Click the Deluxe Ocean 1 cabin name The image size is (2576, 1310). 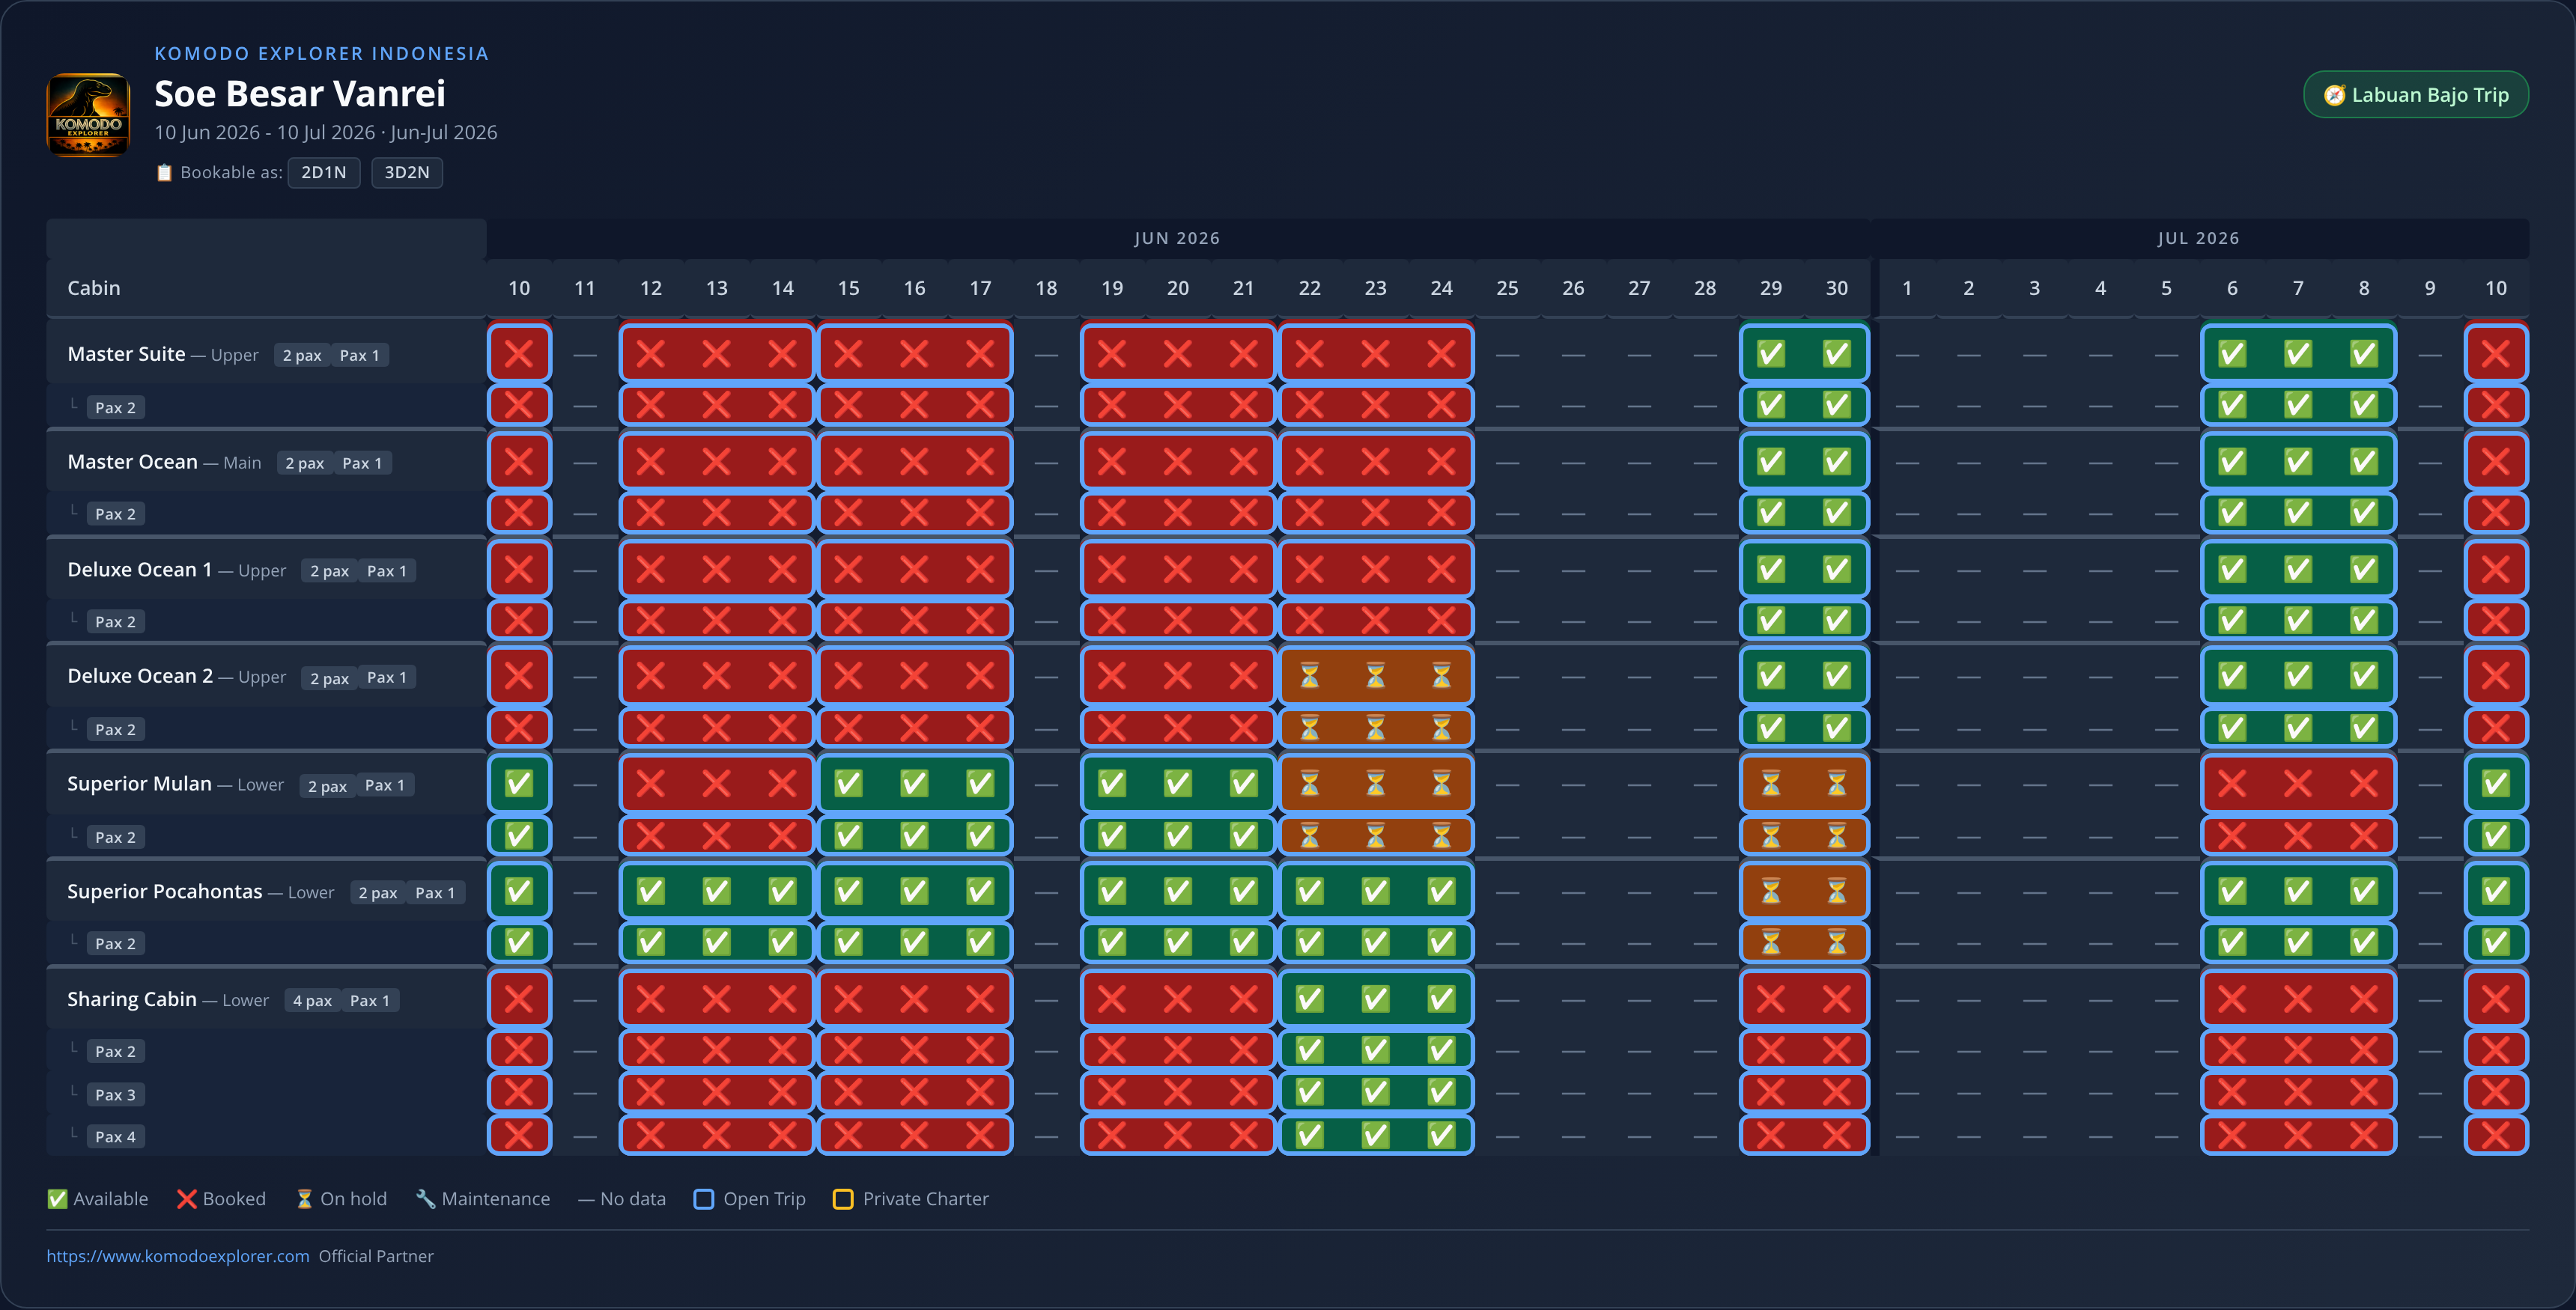139,570
